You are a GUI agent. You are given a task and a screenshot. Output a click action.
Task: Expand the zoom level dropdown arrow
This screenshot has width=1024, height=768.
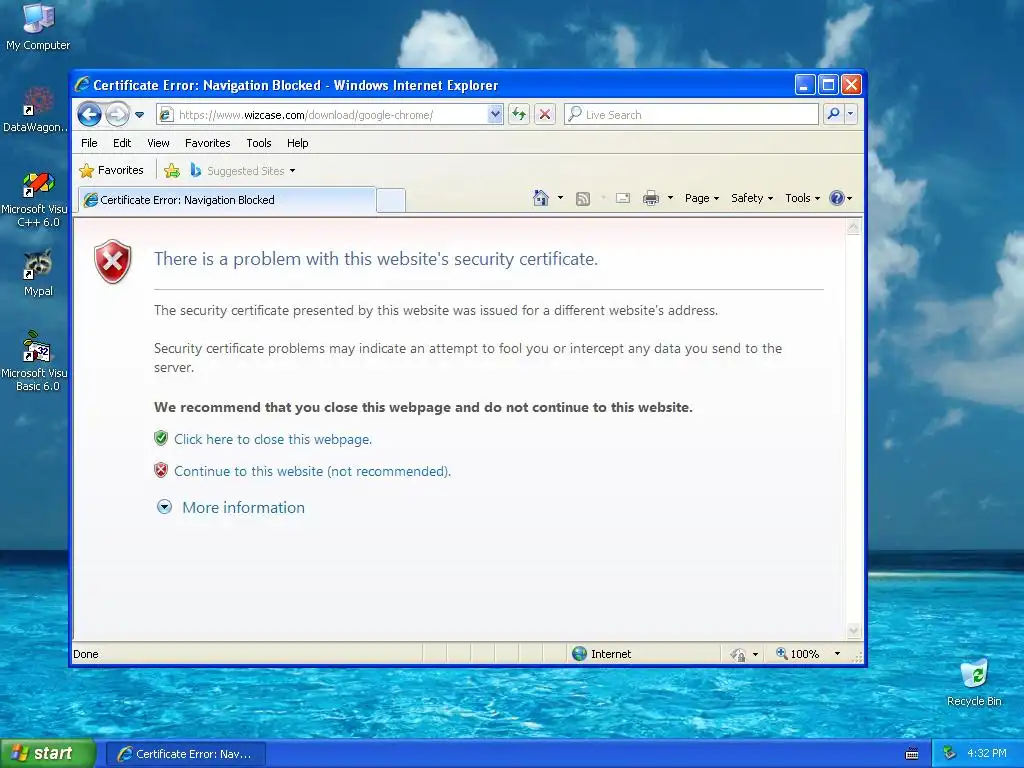pos(837,654)
